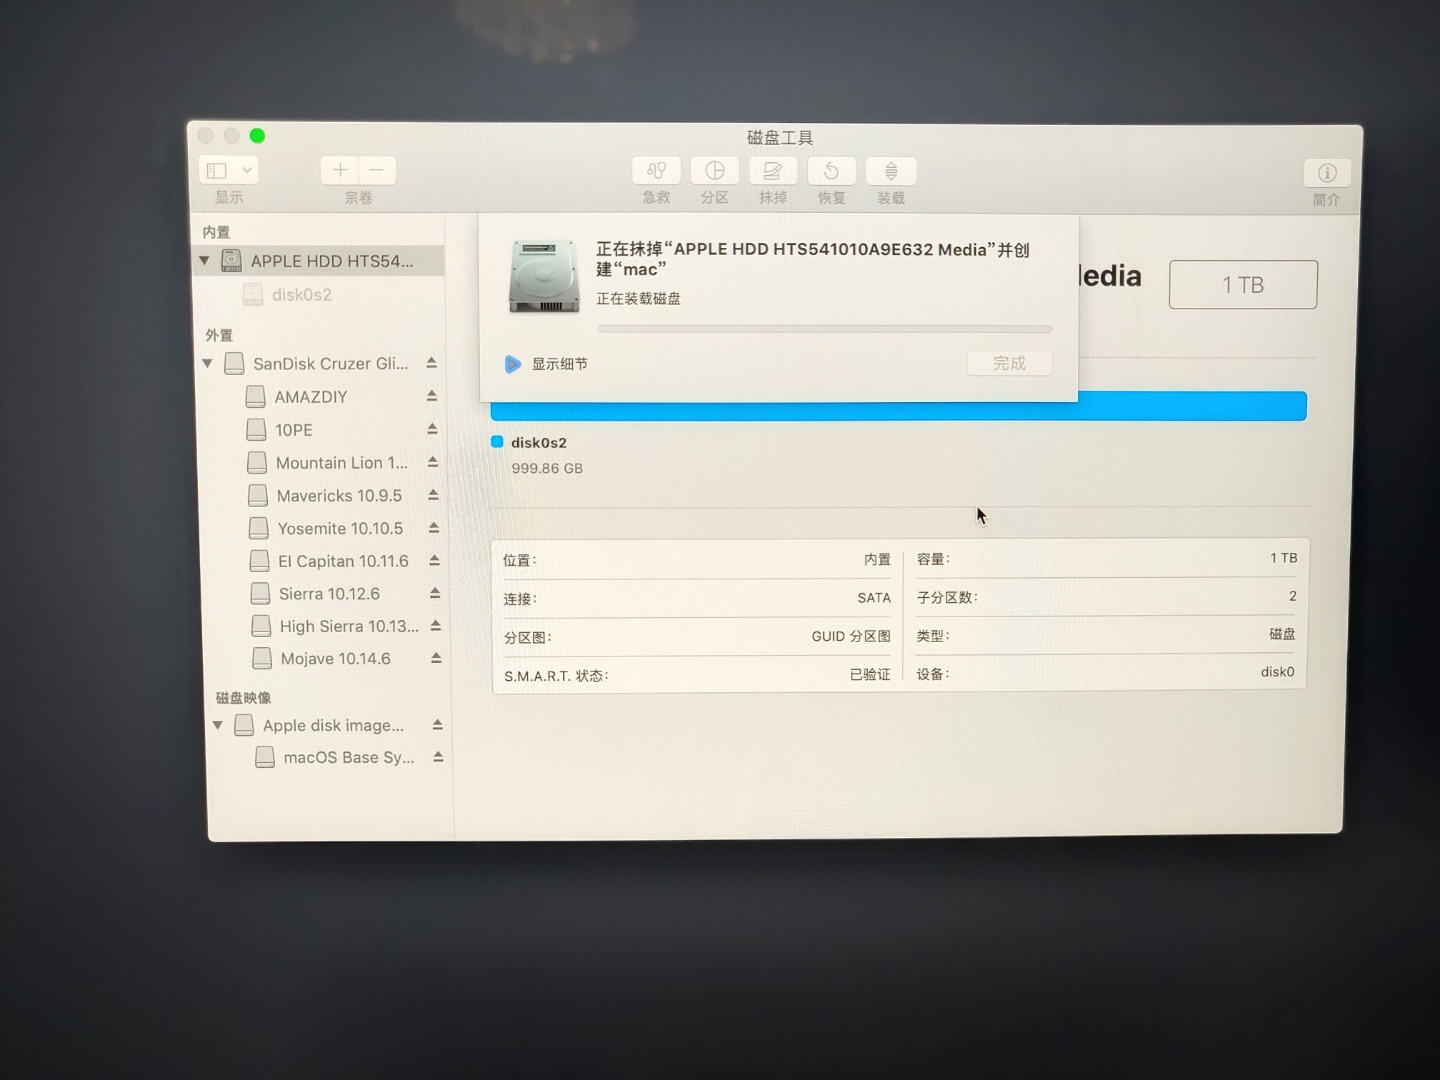Click the Mount (装载) toolbar icon

click(890, 171)
